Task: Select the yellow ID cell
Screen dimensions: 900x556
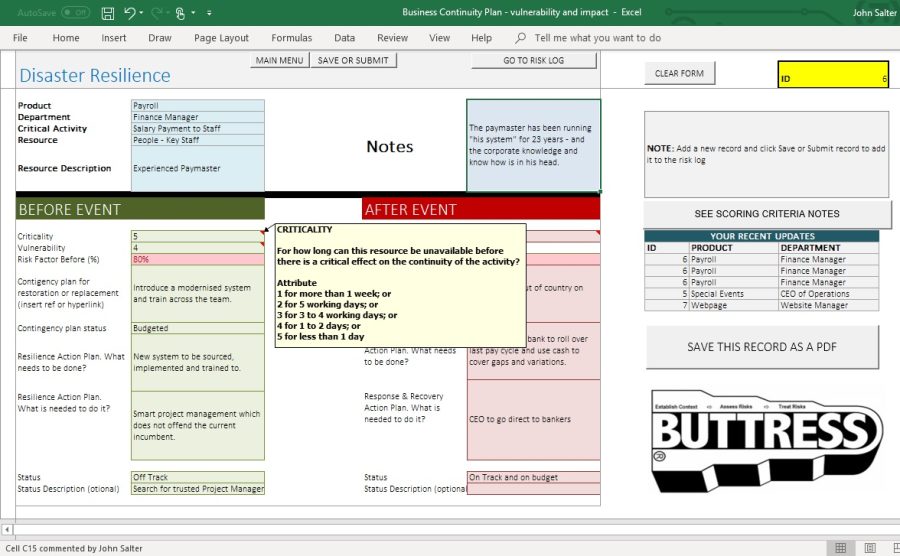Action: (833, 75)
